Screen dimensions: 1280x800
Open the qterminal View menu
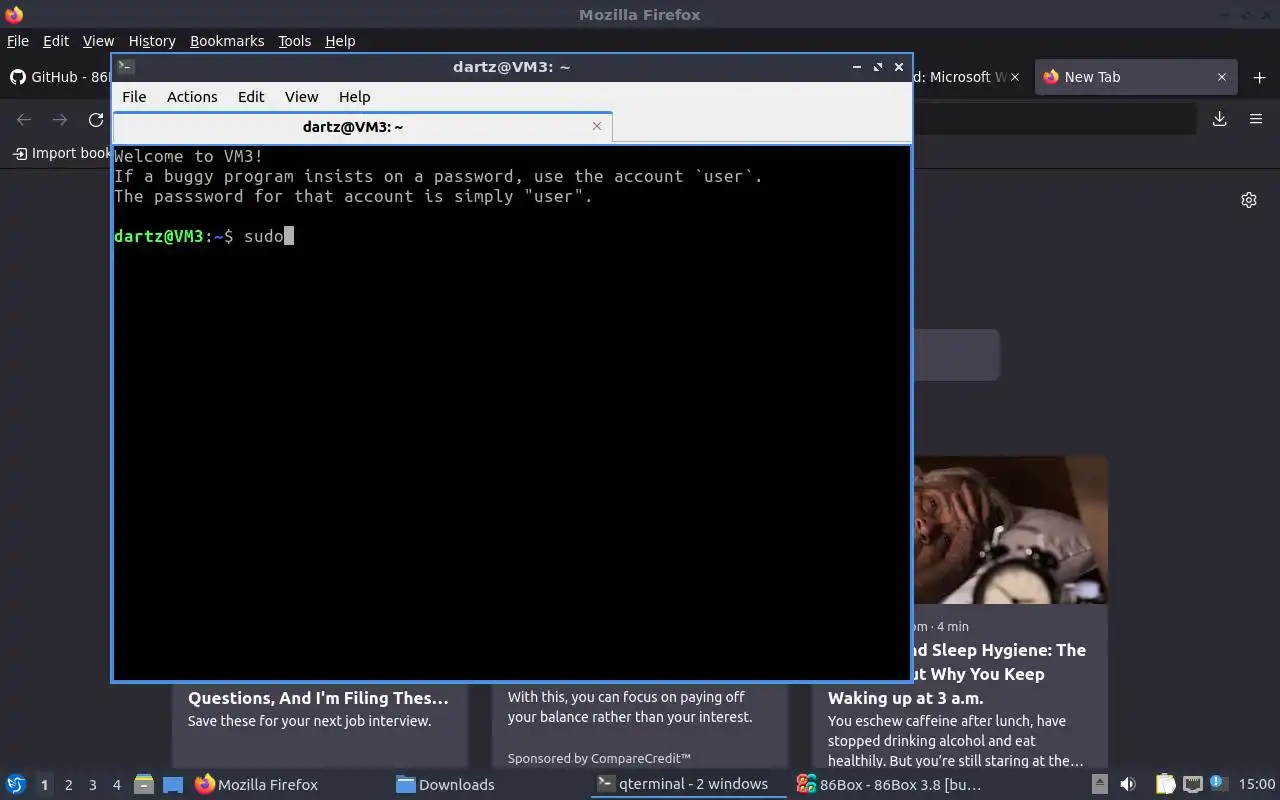point(301,97)
